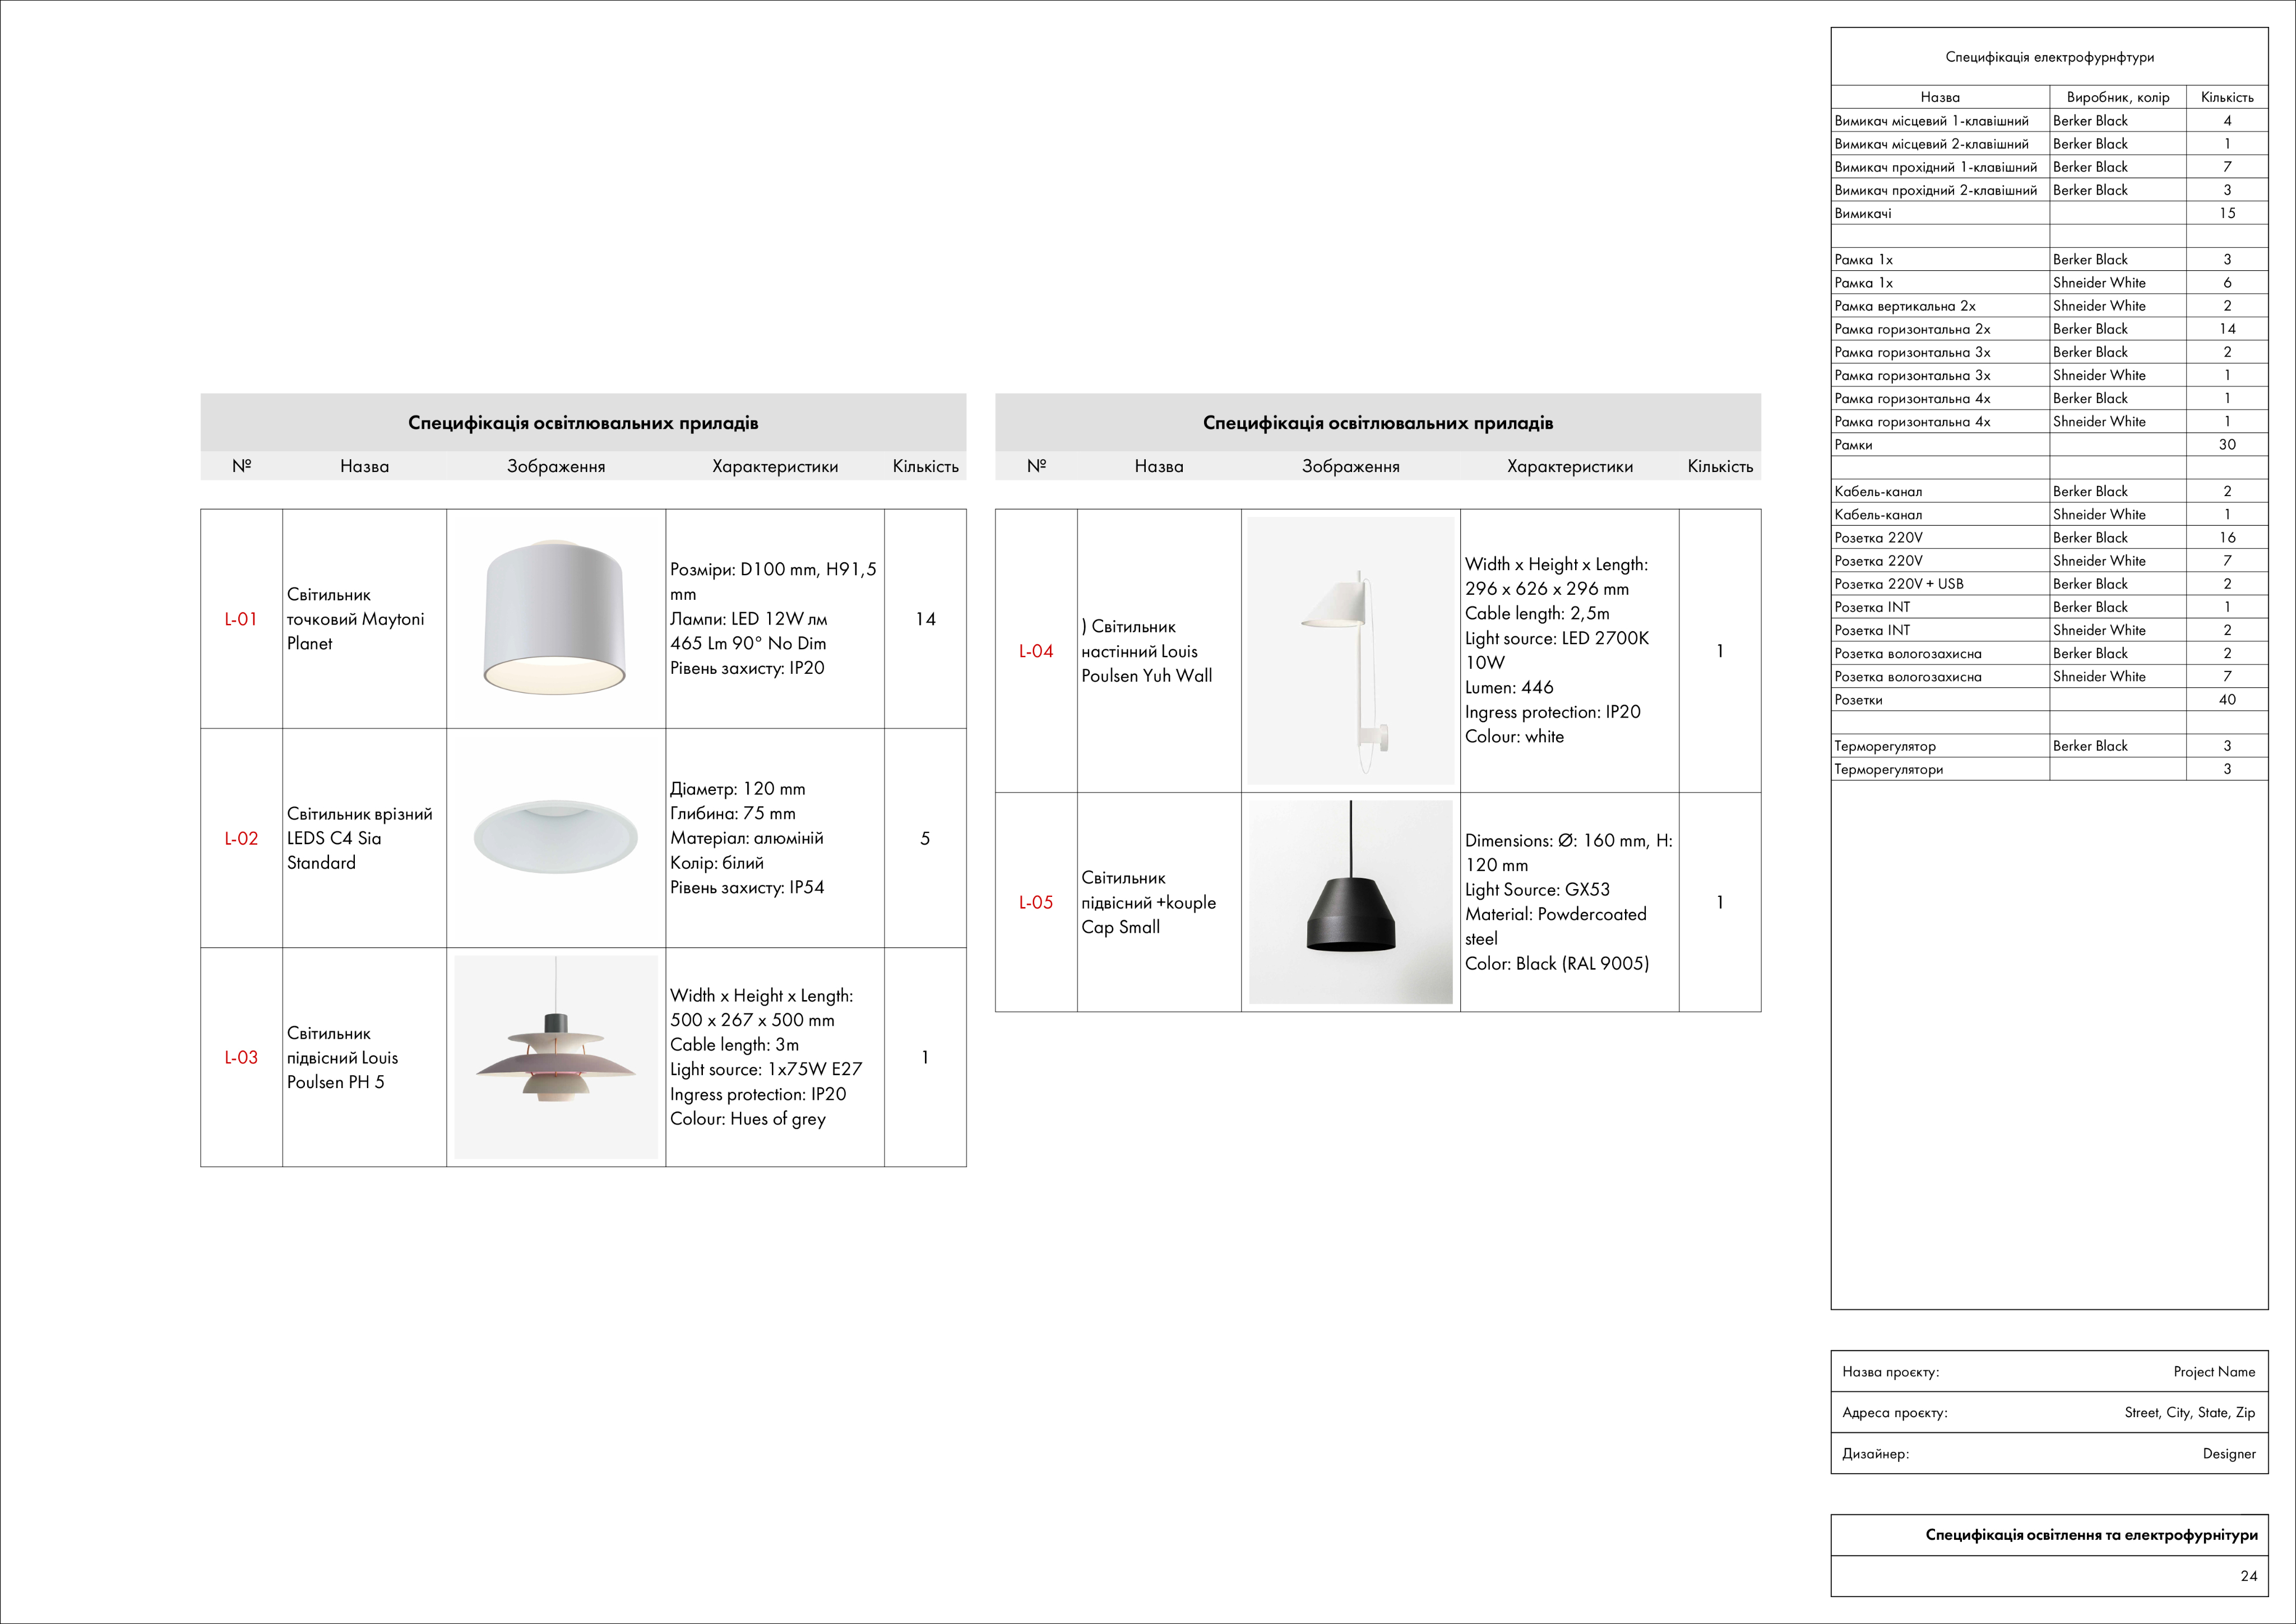Select the L-03 item code label

coord(241,1057)
